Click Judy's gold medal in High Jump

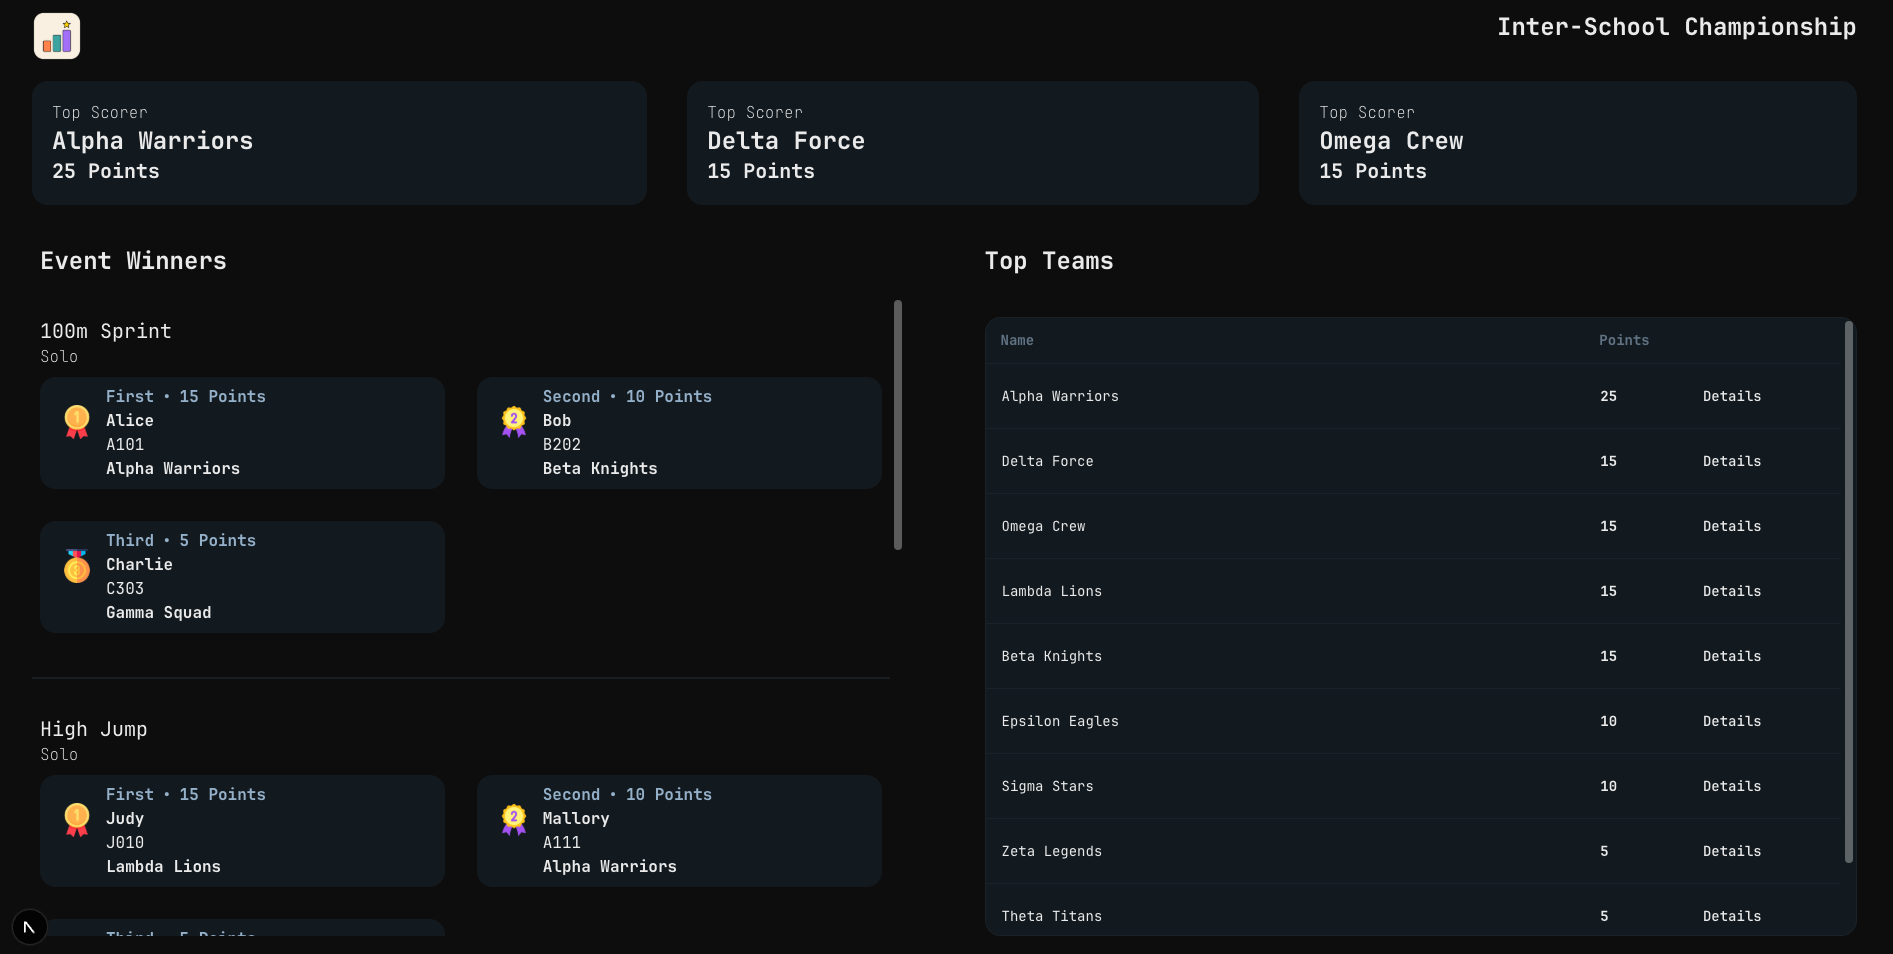[76, 819]
